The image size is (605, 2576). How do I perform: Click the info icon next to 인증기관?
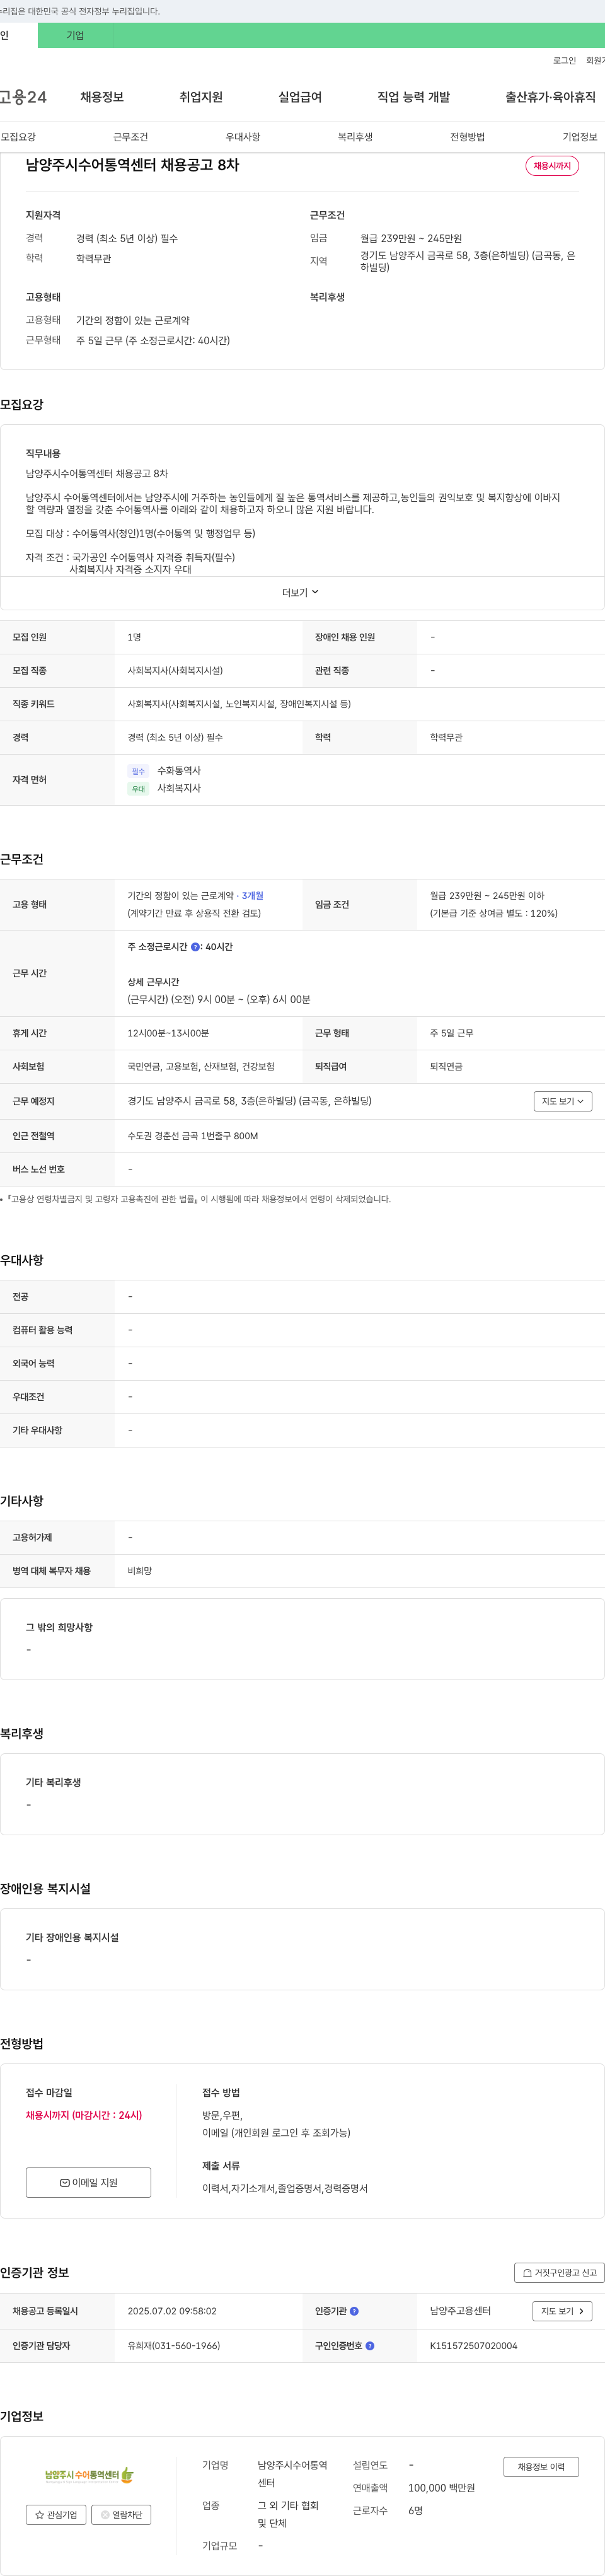click(354, 2311)
